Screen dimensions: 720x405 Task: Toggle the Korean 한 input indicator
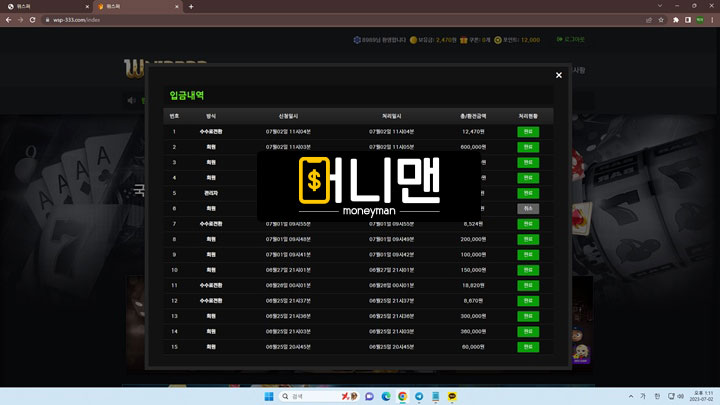[x=657, y=396]
